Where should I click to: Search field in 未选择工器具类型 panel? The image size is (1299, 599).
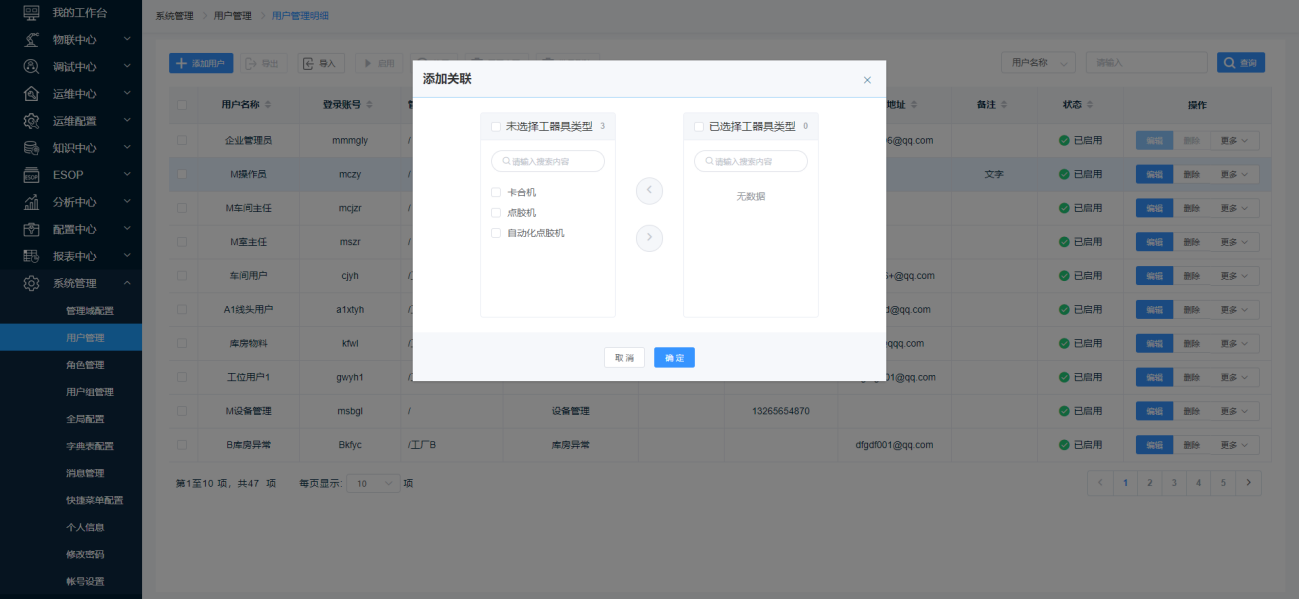548,161
